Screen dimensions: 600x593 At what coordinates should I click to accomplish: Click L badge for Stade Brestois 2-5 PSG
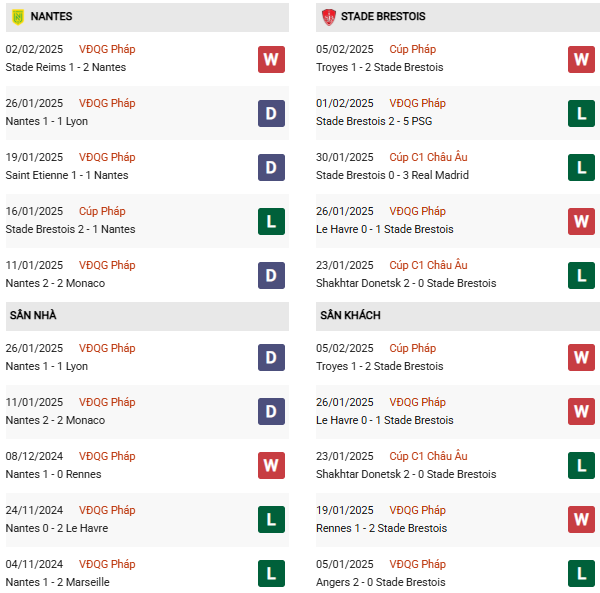tap(582, 113)
